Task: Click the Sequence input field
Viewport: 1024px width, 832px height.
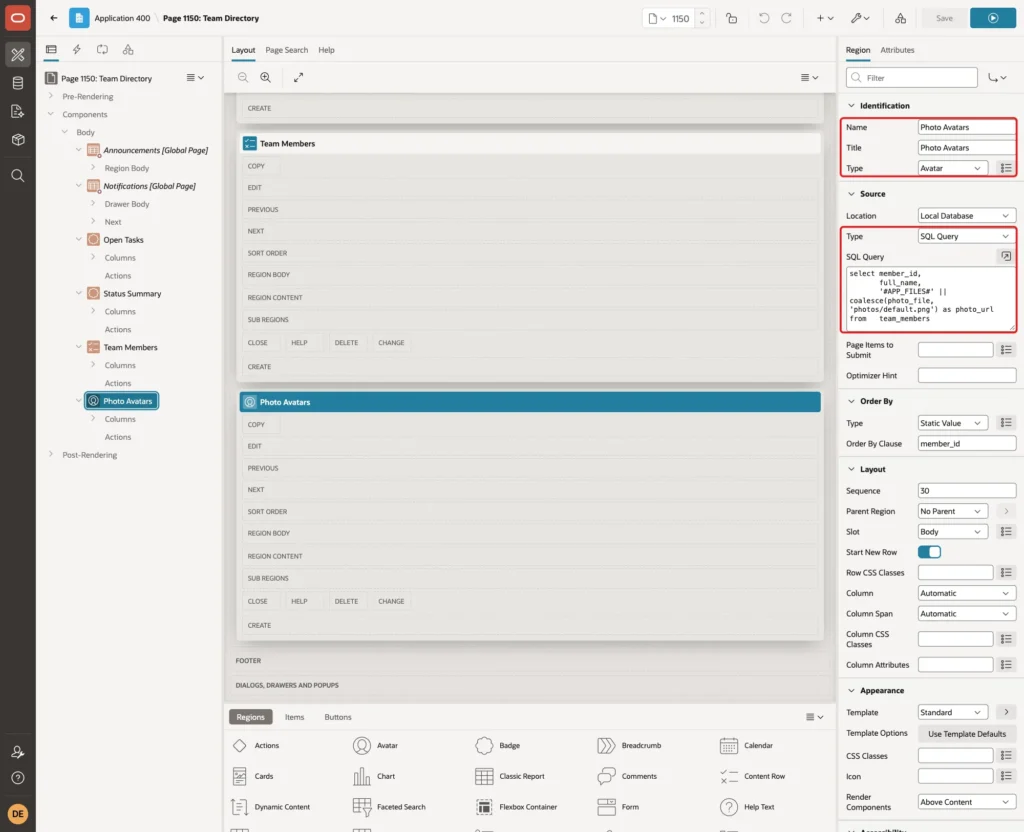Action: 967,491
